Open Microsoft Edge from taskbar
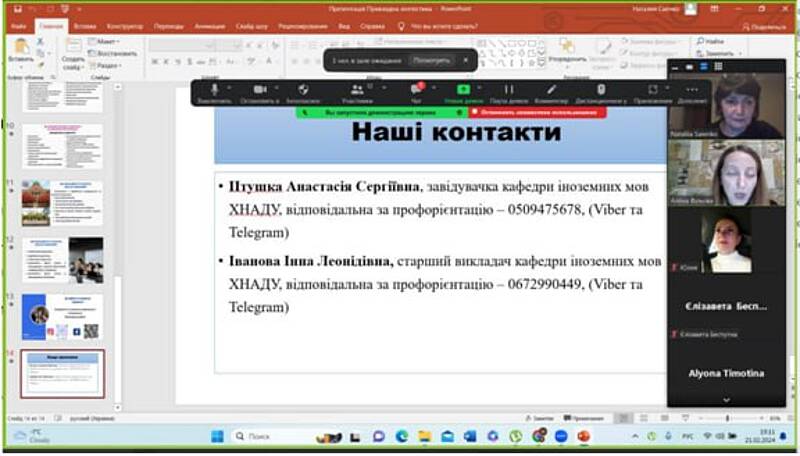The image size is (800, 456). (402, 437)
